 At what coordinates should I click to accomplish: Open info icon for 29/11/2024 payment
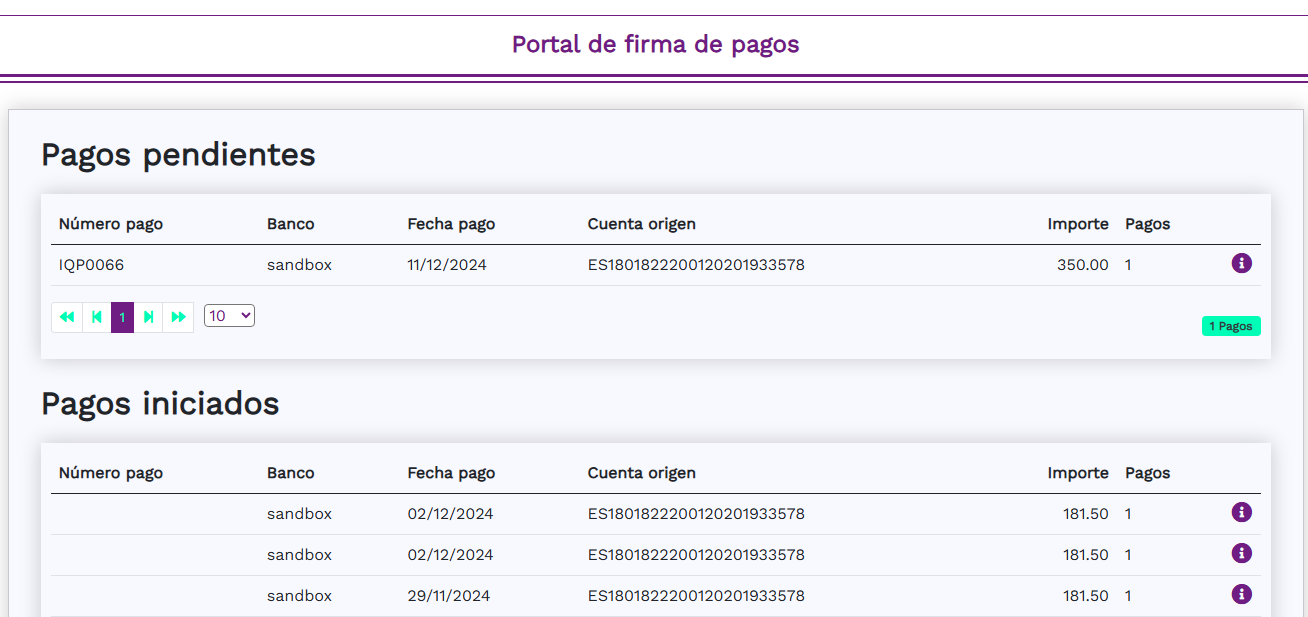point(1241,595)
